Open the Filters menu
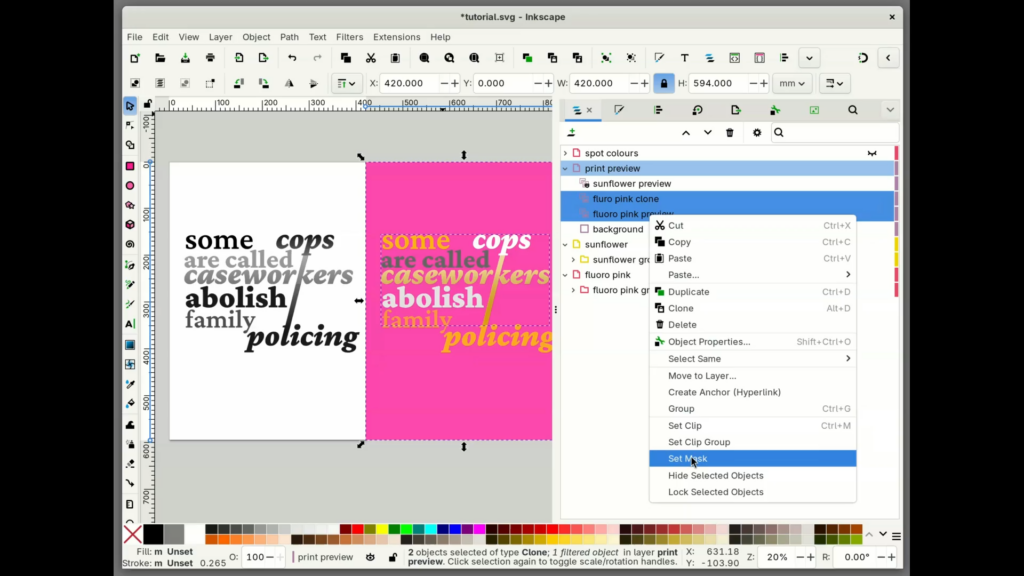The width and height of the screenshot is (1024, 576). (x=349, y=37)
